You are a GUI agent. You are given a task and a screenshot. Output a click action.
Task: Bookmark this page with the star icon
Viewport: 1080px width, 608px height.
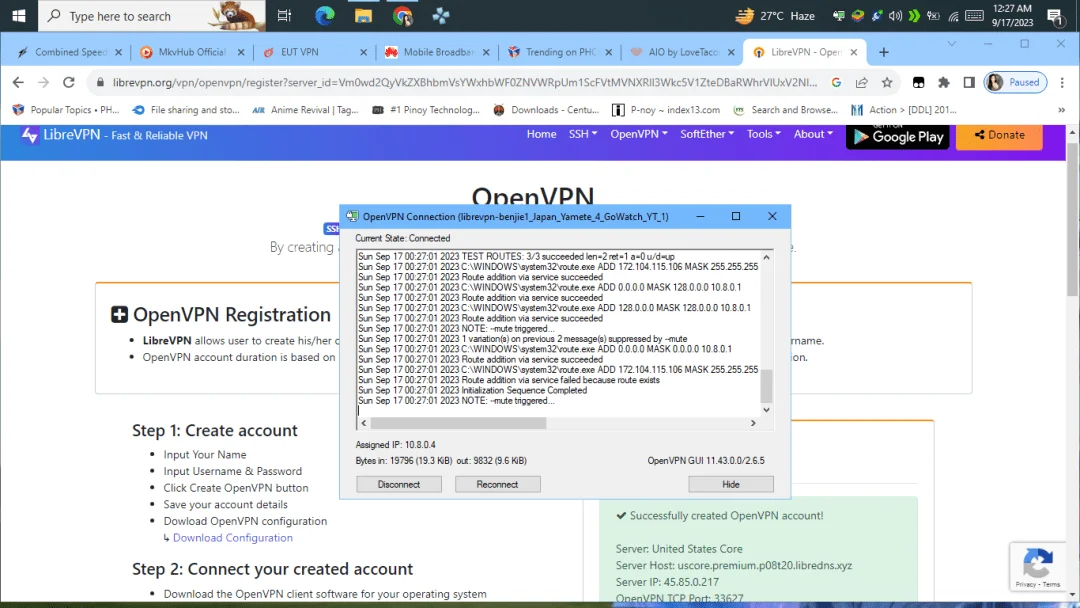[887, 82]
